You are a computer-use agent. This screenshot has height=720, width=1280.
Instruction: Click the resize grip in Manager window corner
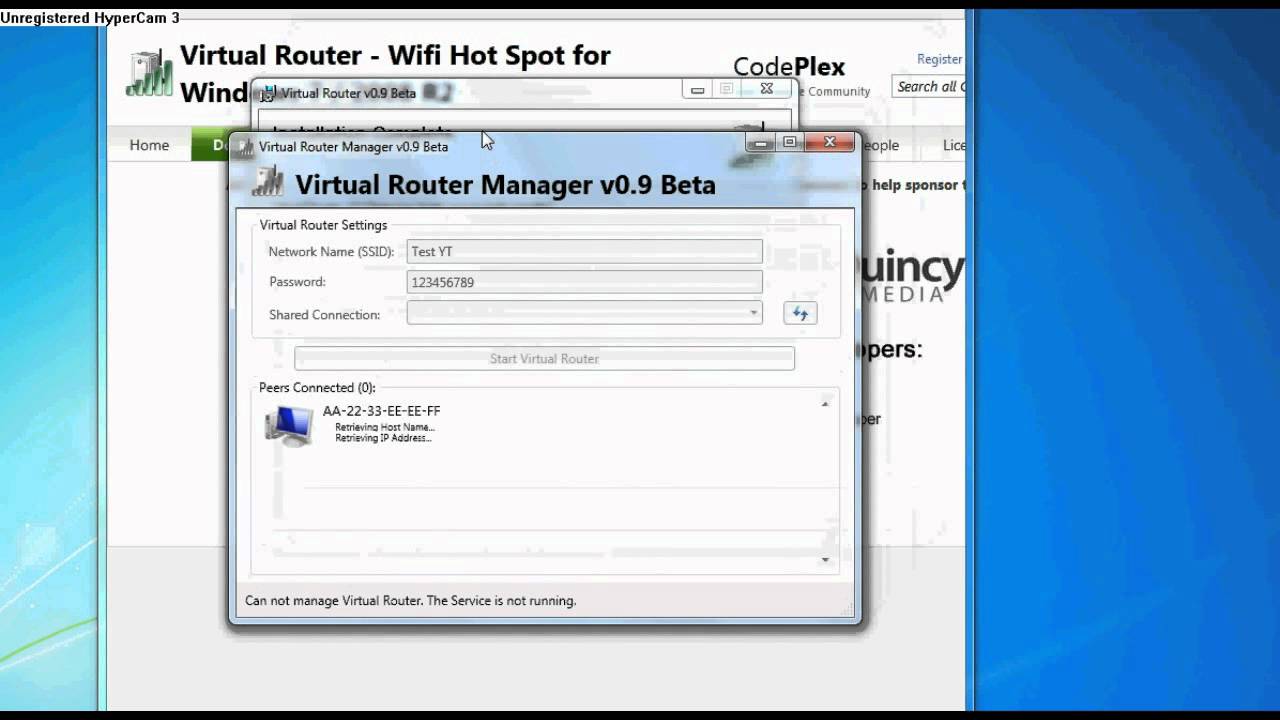849,611
